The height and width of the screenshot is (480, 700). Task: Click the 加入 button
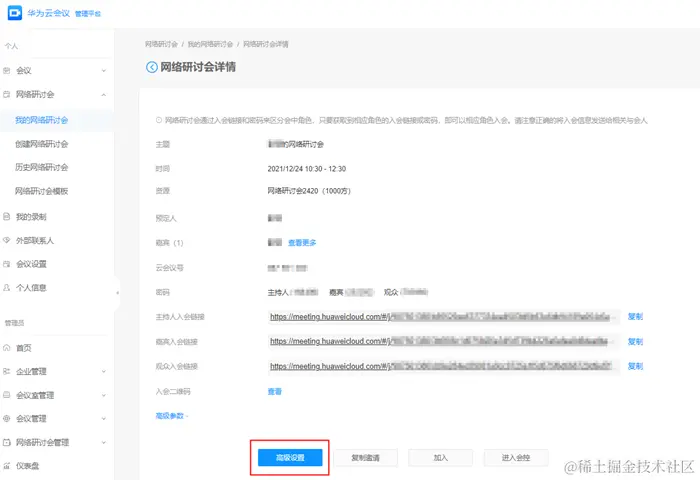(440, 458)
